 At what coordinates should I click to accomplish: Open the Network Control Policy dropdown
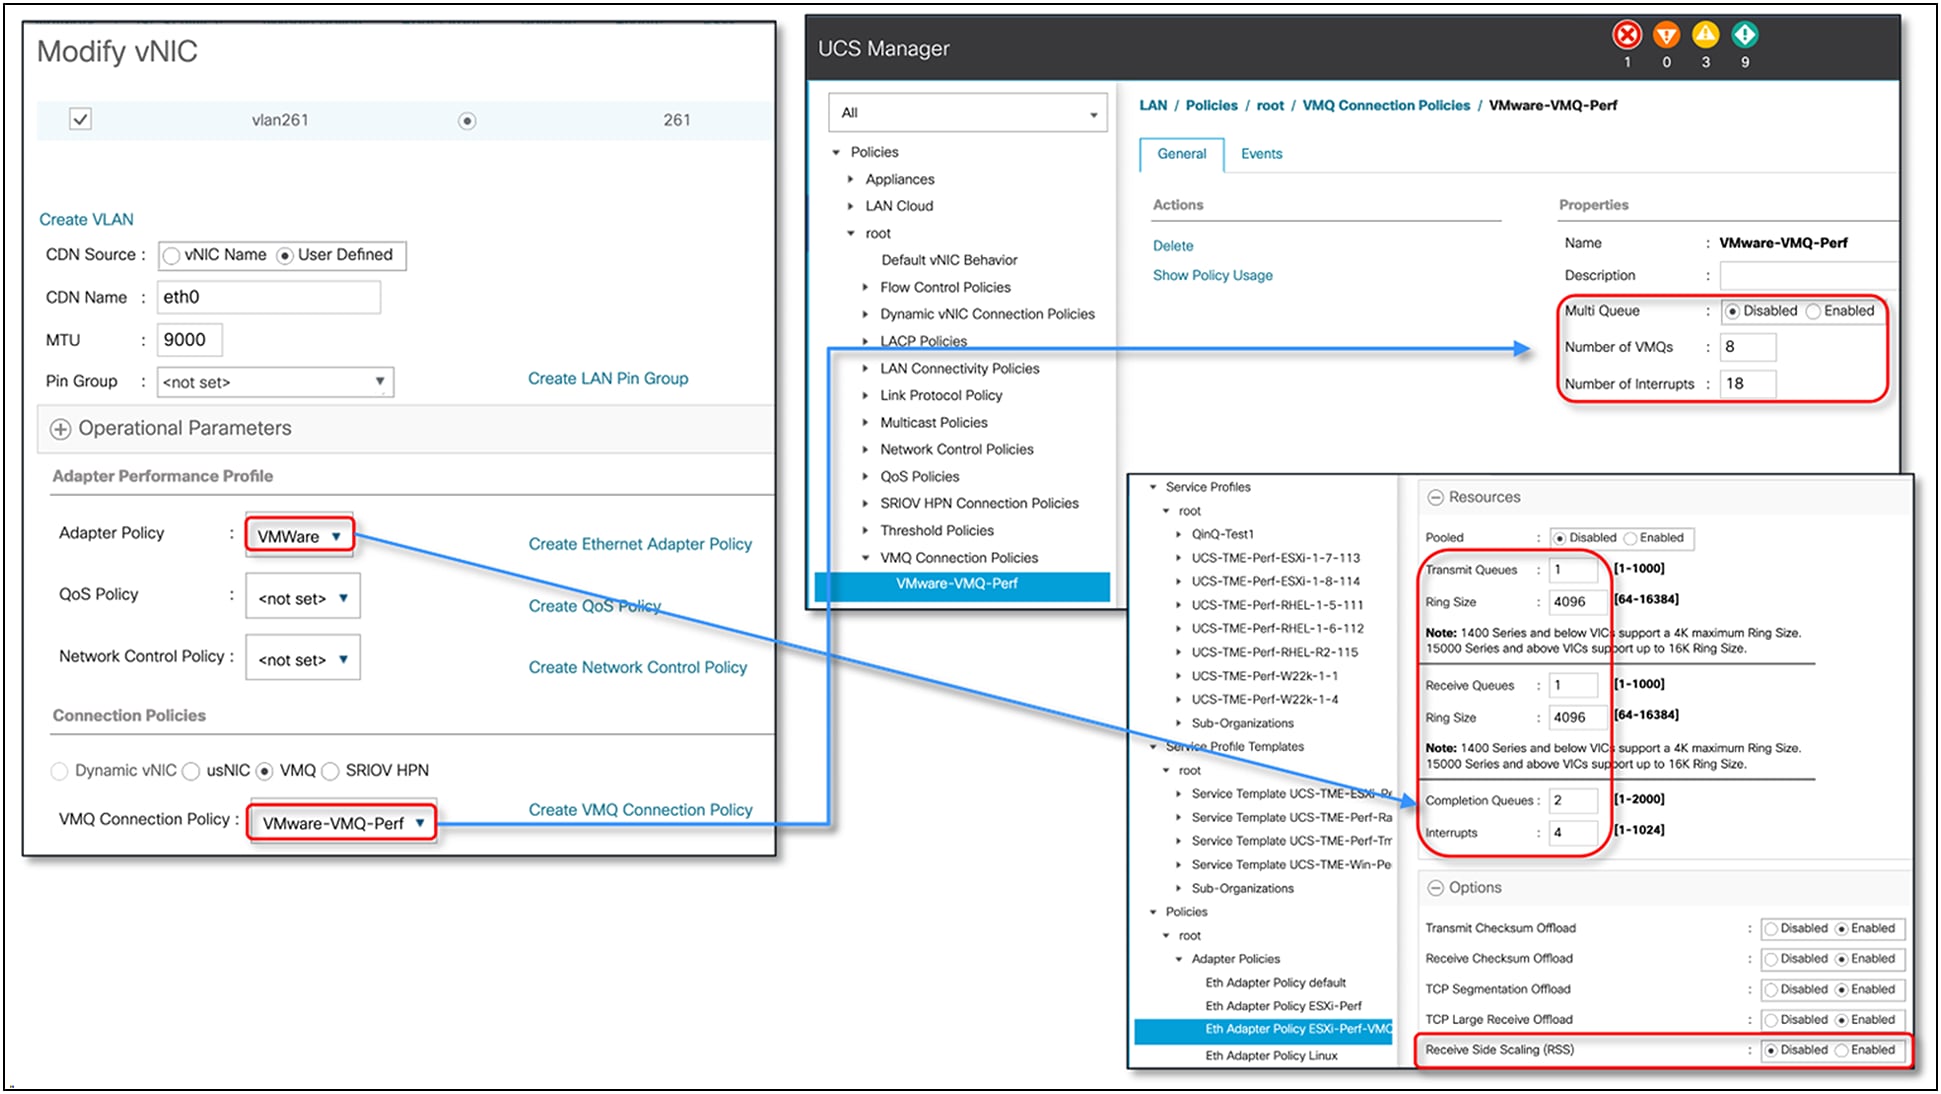pyautogui.click(x=303, y=659)
